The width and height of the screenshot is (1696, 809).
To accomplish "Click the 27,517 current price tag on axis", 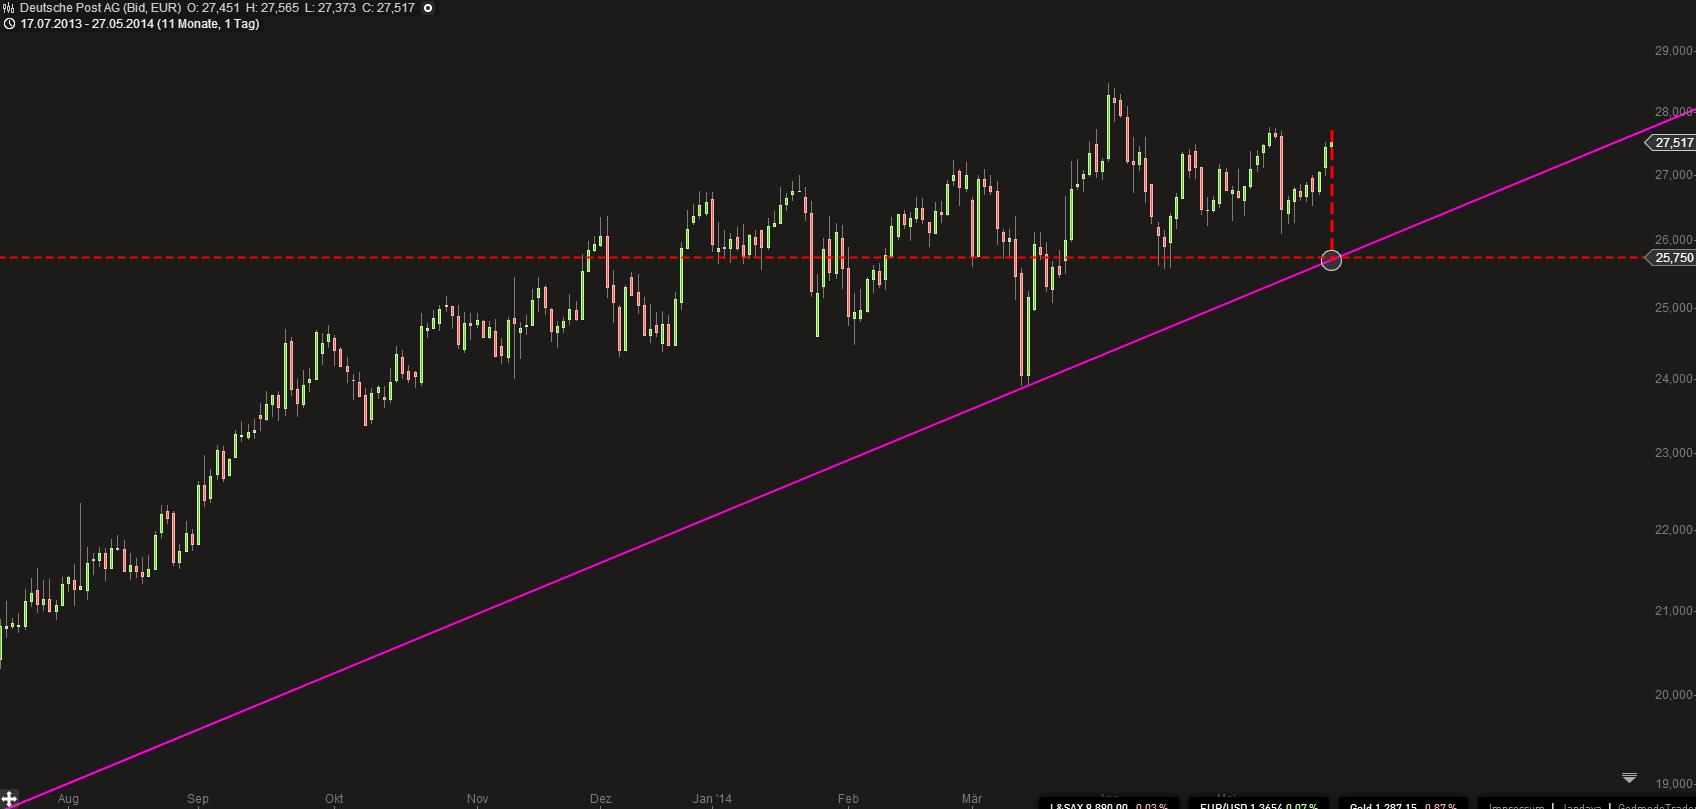I will [1672, 143].
